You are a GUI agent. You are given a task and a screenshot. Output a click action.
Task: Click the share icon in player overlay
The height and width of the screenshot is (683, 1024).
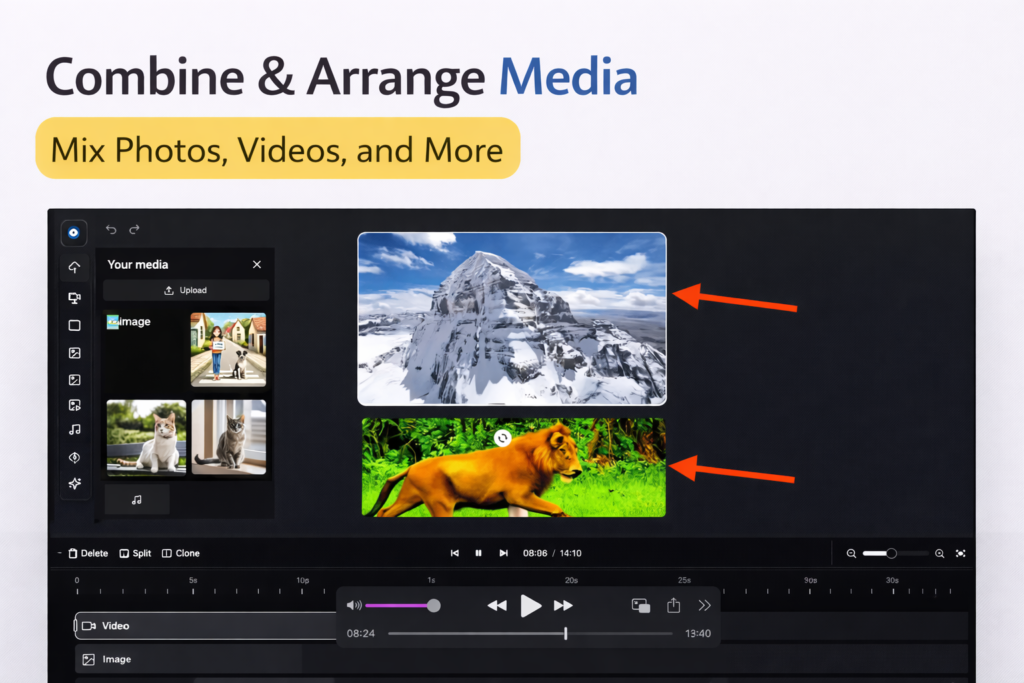[673, 605]
